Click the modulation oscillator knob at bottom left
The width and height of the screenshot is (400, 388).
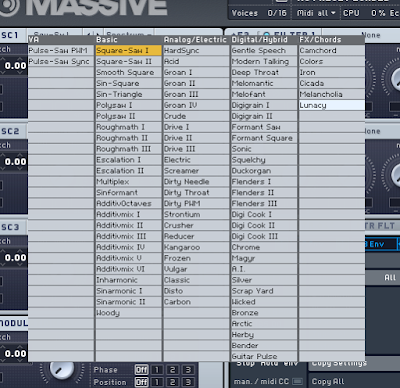point(62,369)
